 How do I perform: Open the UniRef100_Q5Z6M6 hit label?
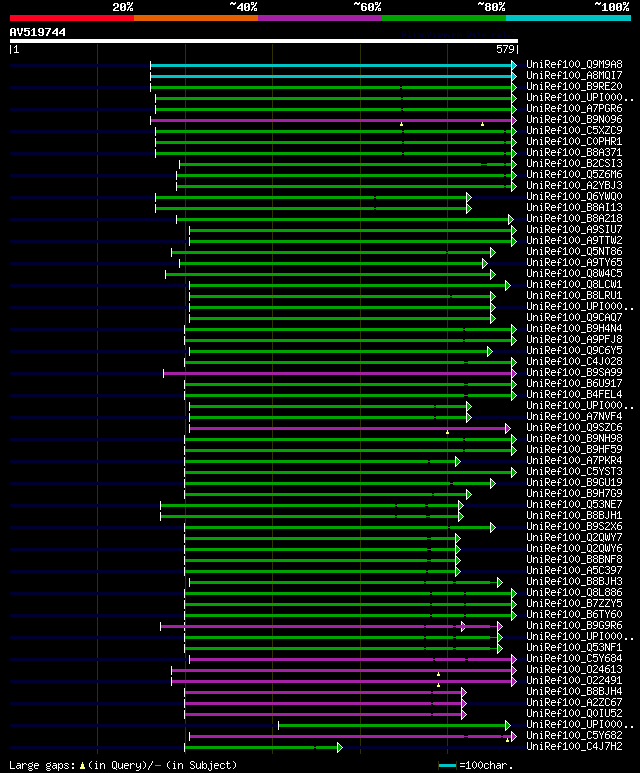coord(574,175)
